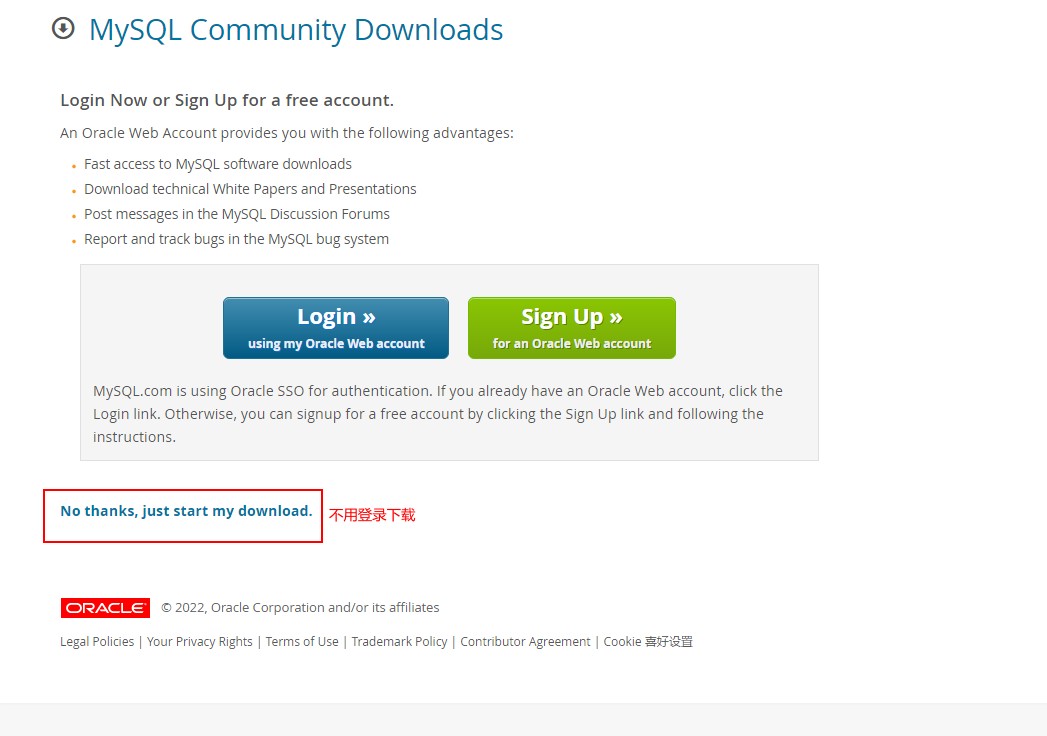
Task: Click the green Sign Up button
Action: coord(572,328)
